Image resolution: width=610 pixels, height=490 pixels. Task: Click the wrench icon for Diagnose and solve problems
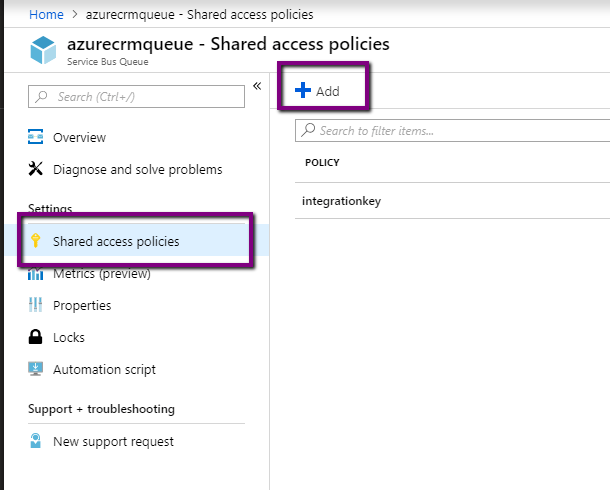coord(36,169)
